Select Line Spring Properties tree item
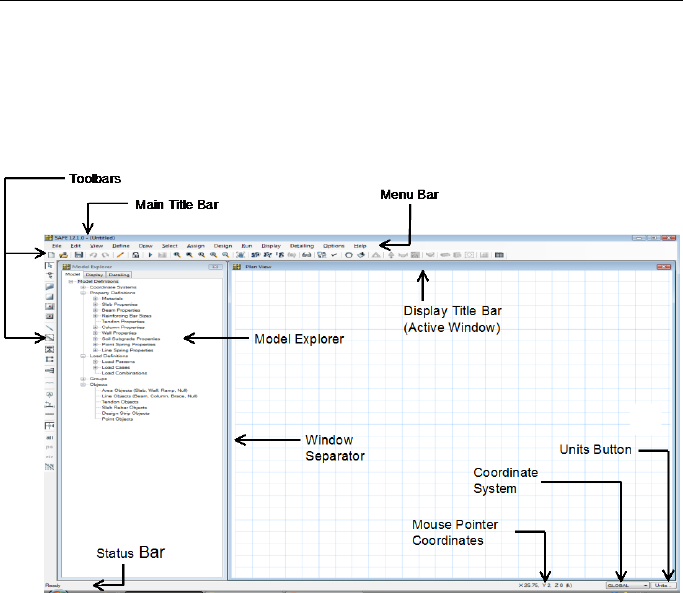Screen dimensions: 683x593 point(127,350)
